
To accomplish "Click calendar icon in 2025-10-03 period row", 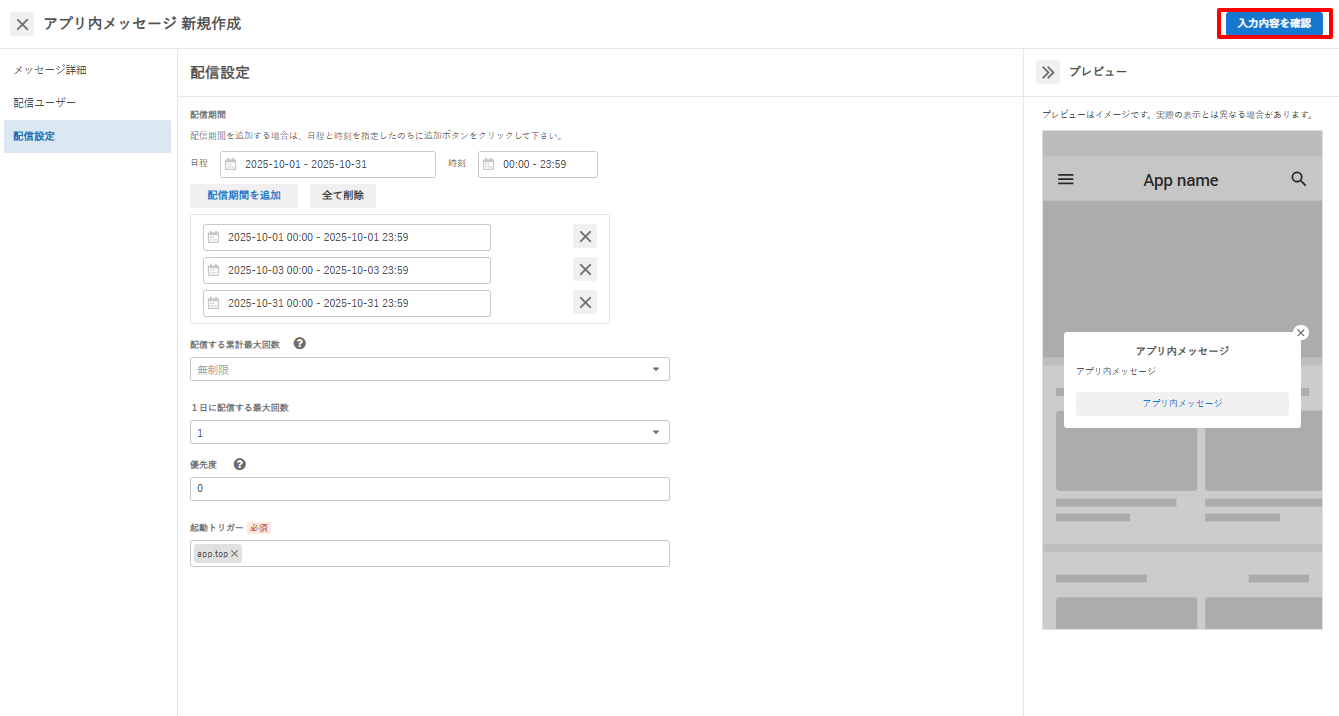I will pos(213,270).
